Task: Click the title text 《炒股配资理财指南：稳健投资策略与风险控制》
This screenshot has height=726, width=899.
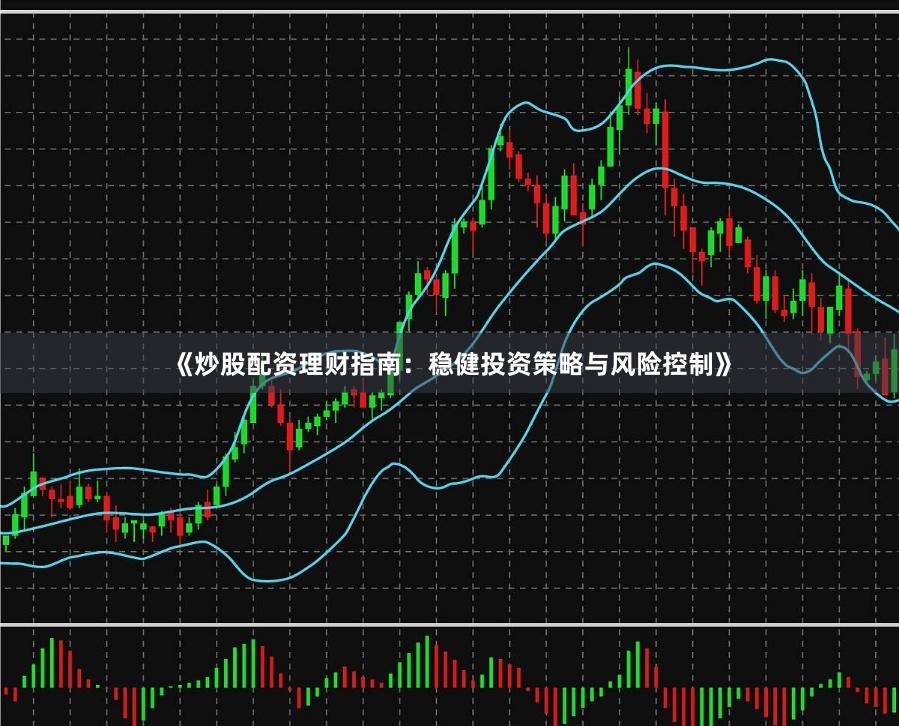Action: click(x=454, y=364)
